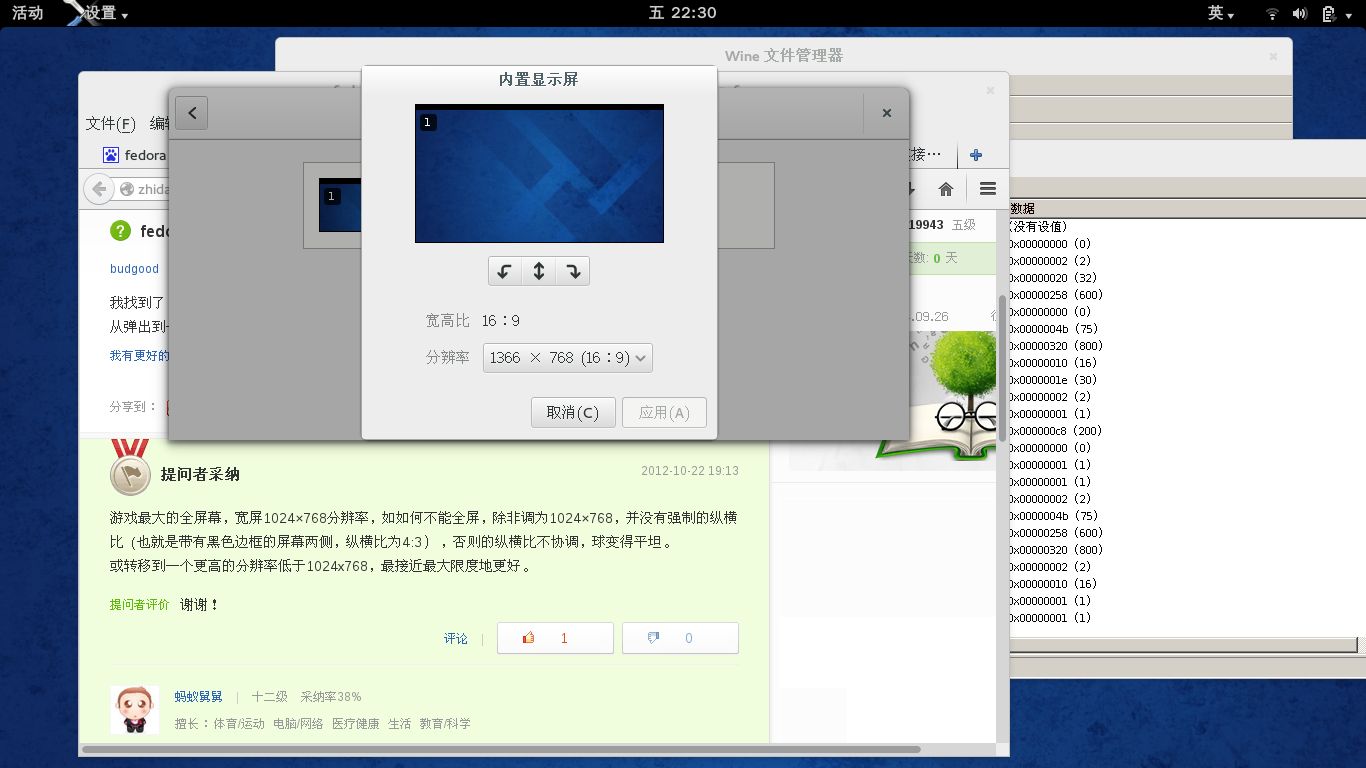Select the small monitor thumbnail behind the dialog
1366x768 pixels.
pos(339,205)
